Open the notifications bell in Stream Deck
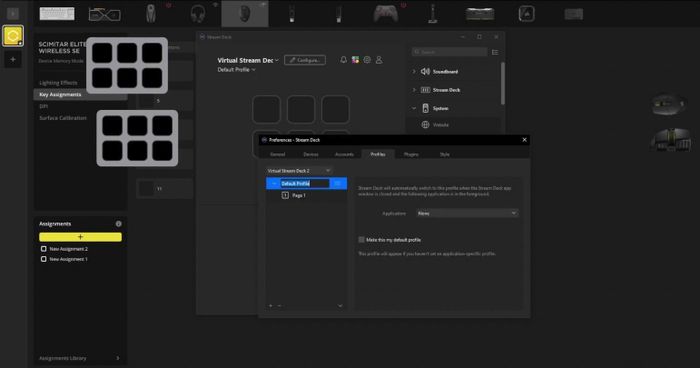The width and height of the screenshot is (700, 368). [343, 60]
